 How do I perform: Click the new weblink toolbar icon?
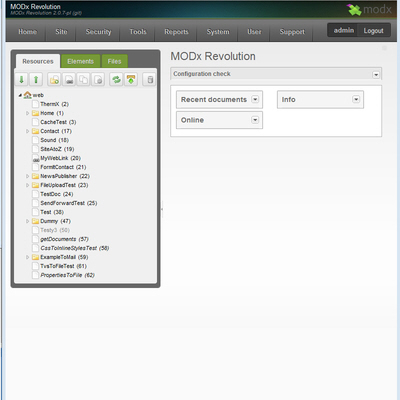click(x=69, y=80)
